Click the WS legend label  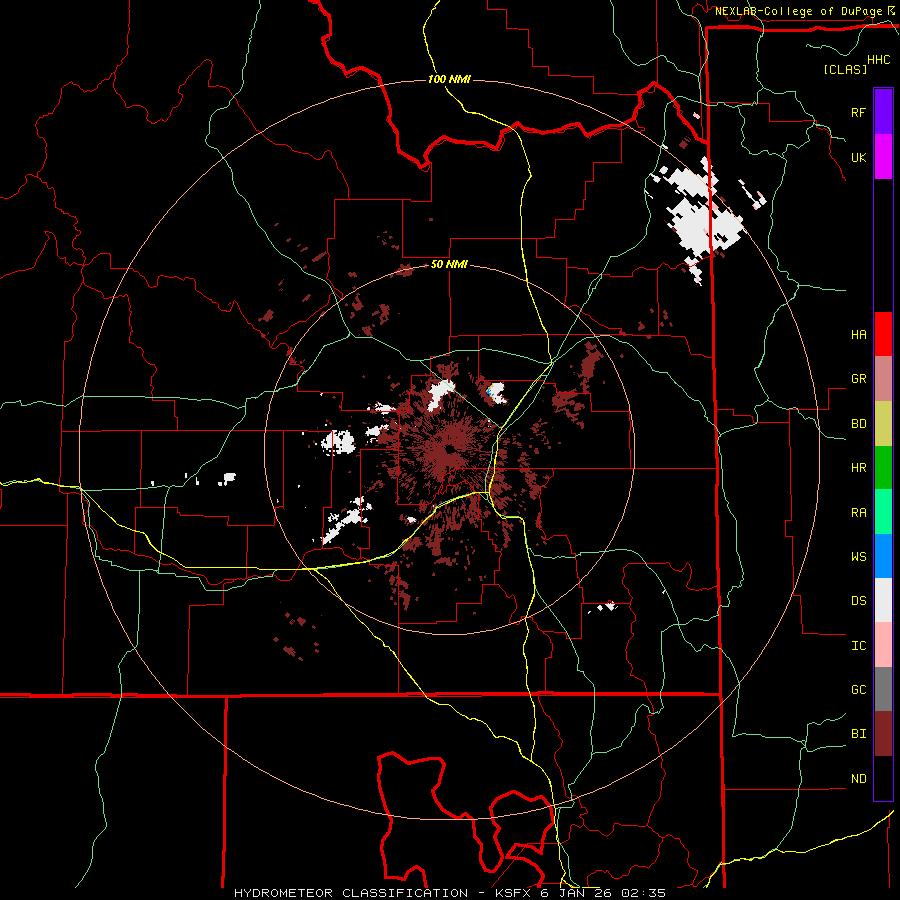point(858,557)
